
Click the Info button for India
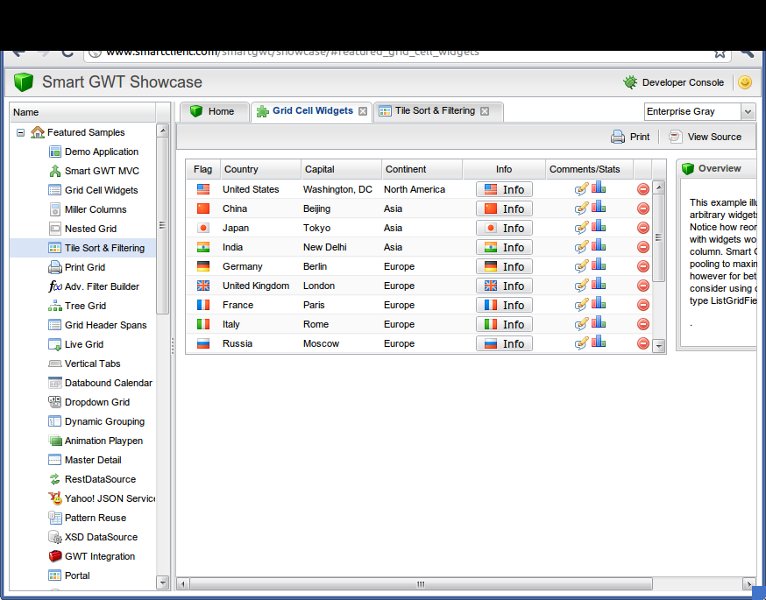504,247
